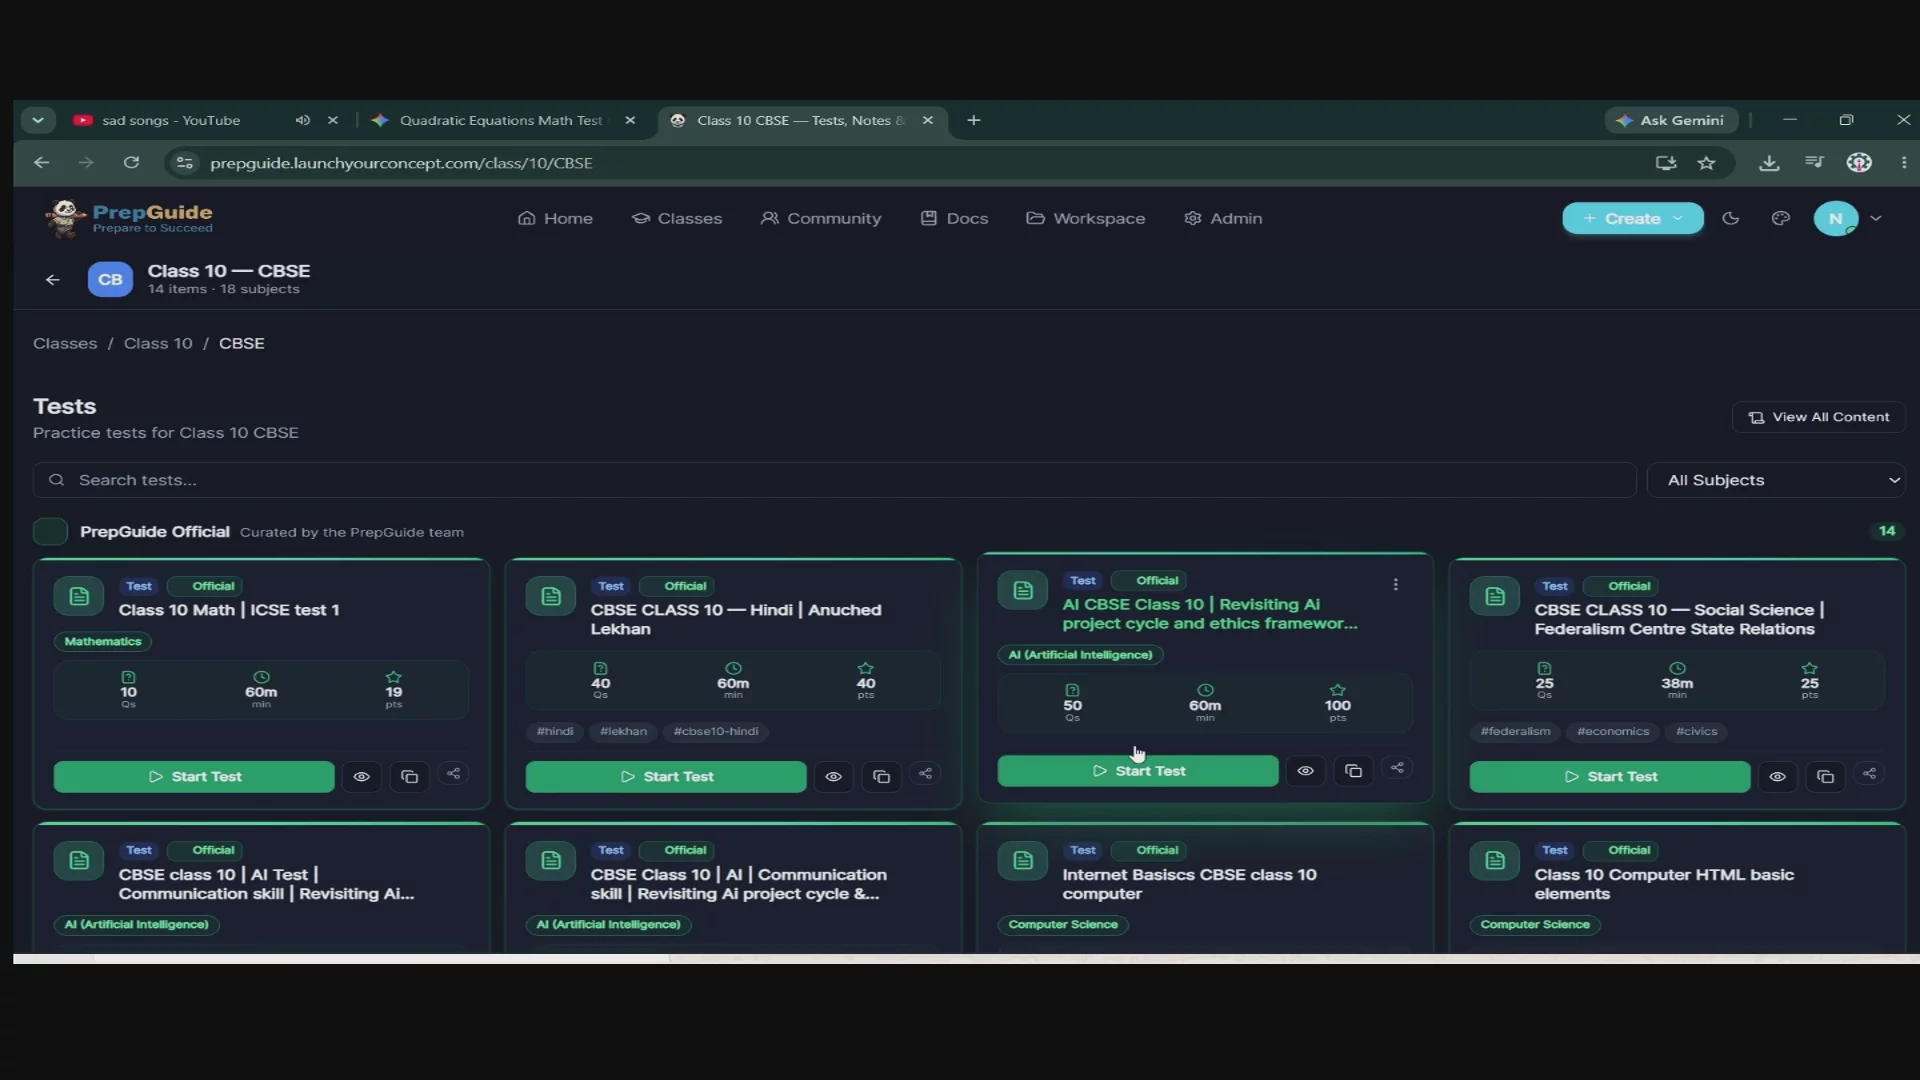Screen dimensions: 1920x1080
Task: Follow Class 10 breadcrumb link
Action: tap(158, 343)
